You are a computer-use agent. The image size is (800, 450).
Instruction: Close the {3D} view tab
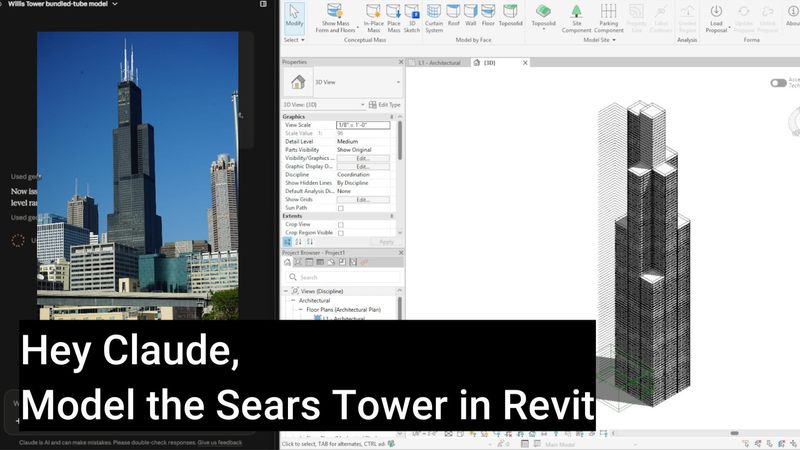tap(525, 63)
